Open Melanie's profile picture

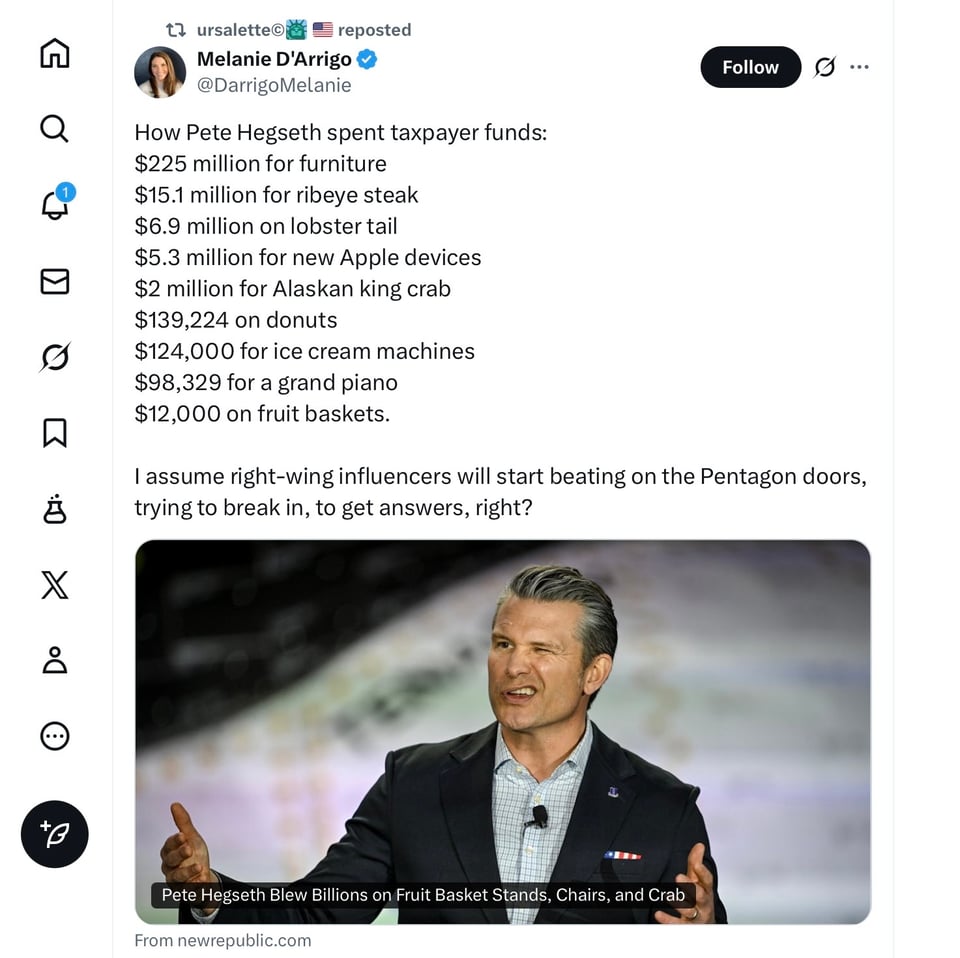[160, 72]
